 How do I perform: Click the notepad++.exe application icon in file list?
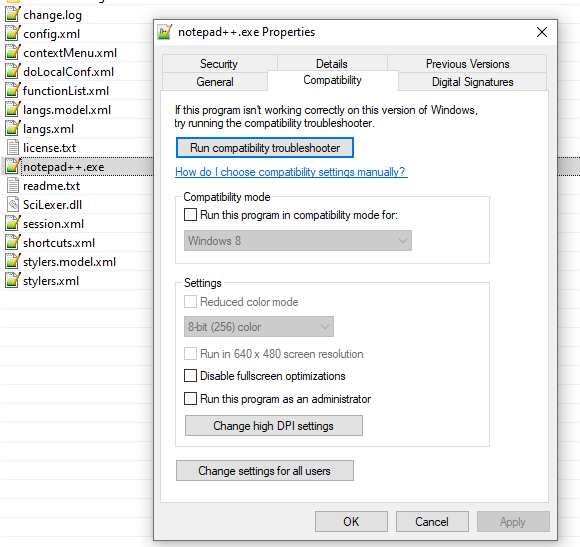[x=13, y=167]
